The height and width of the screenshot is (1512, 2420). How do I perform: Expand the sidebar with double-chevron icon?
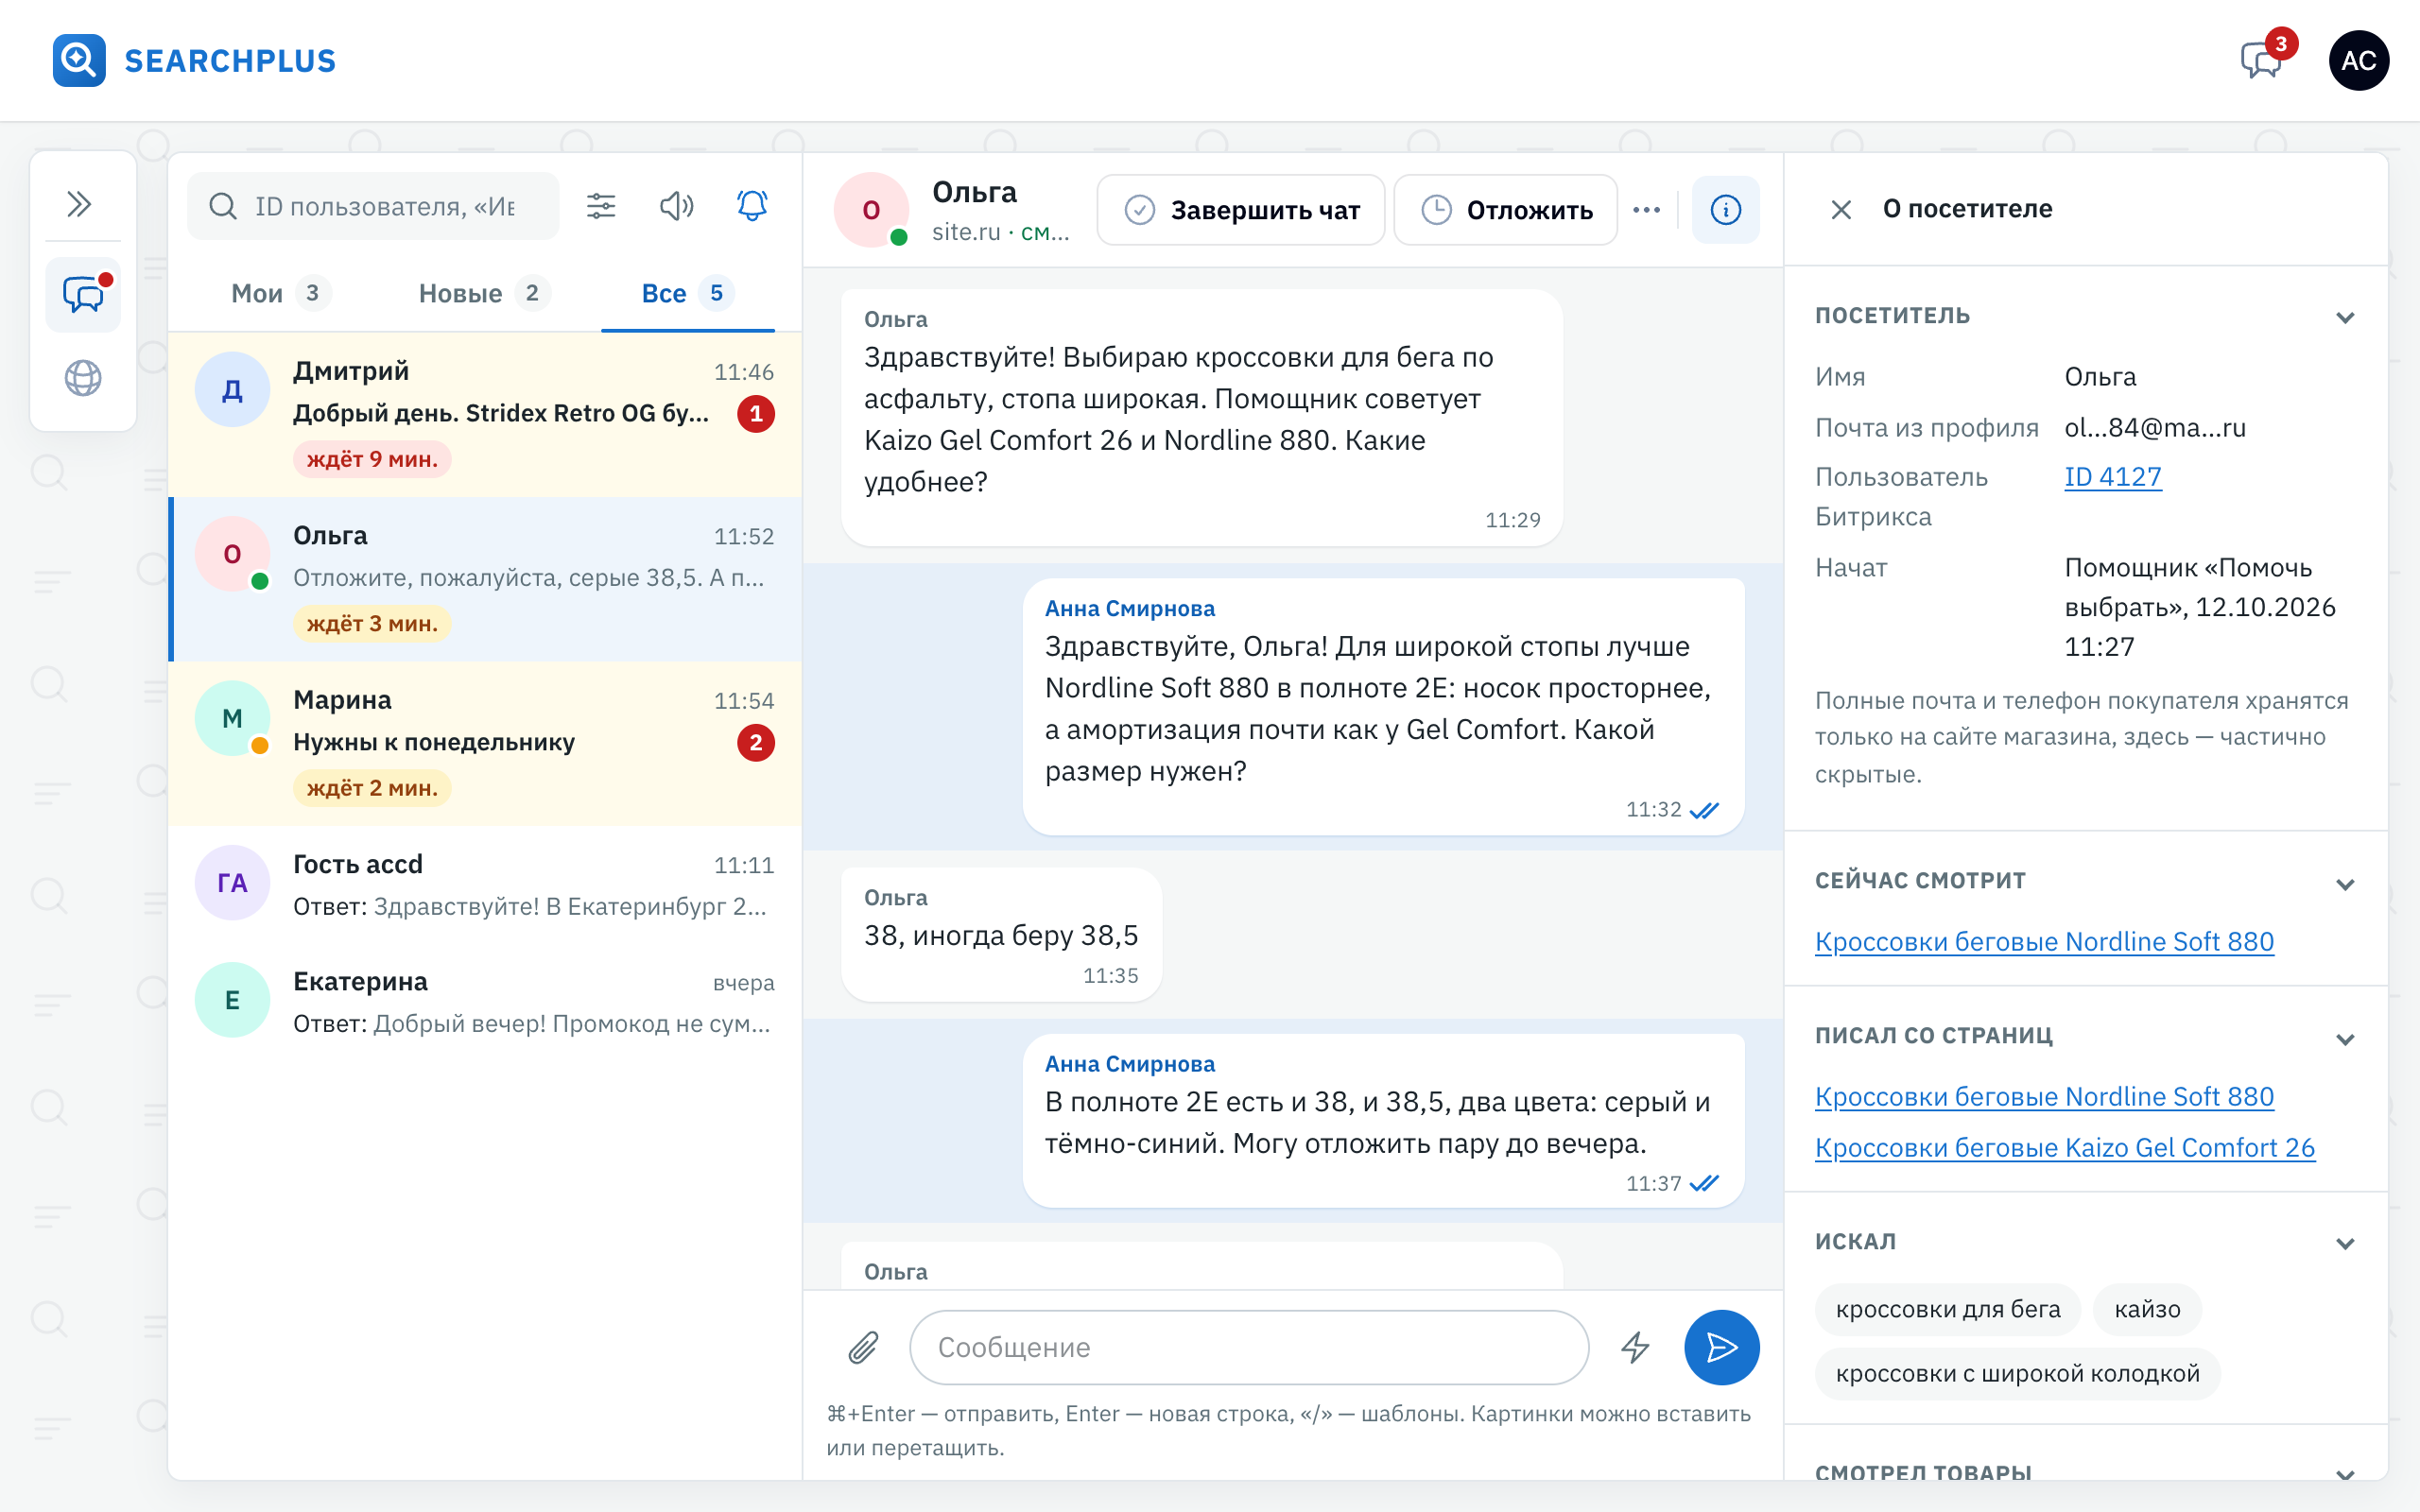(x=80, y=204)
